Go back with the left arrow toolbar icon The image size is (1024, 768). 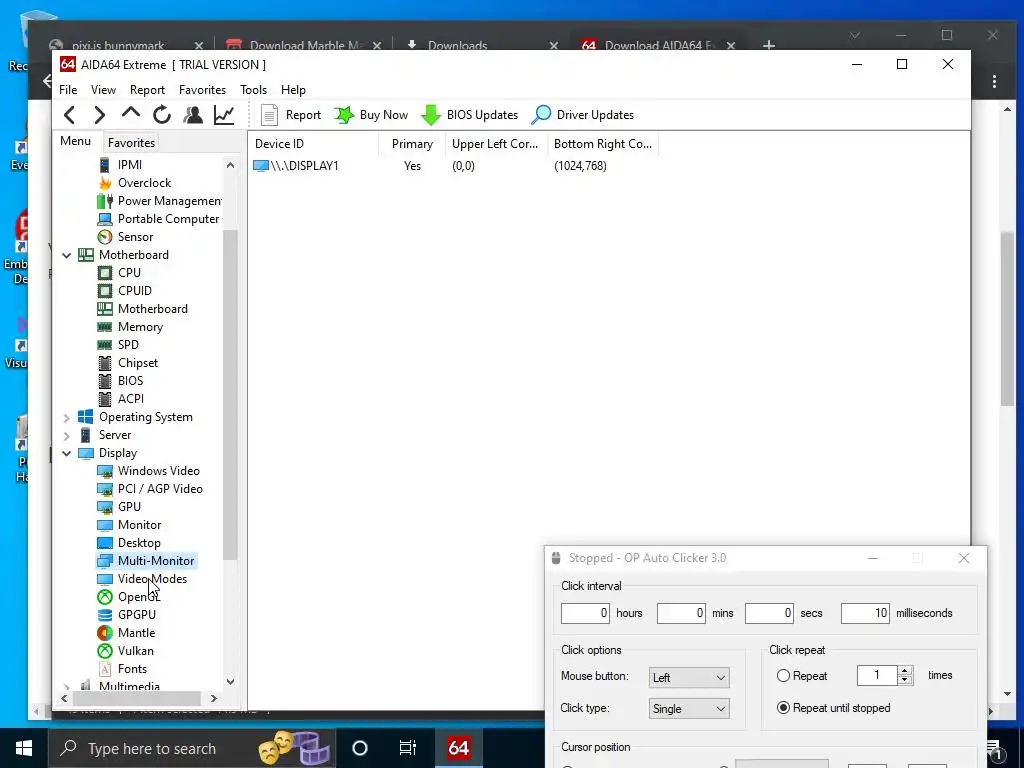coord(70,115)
